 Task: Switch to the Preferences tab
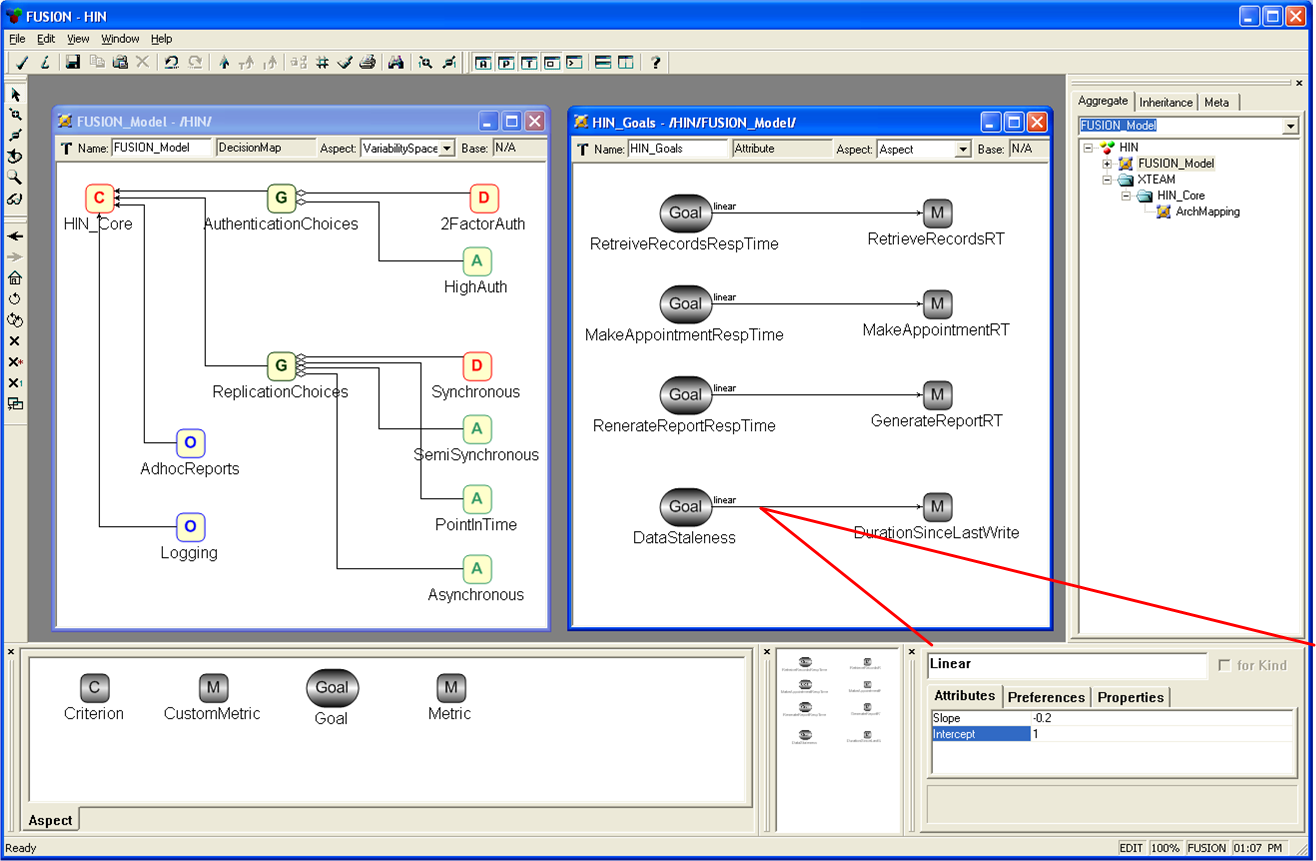pos(1046,697)
